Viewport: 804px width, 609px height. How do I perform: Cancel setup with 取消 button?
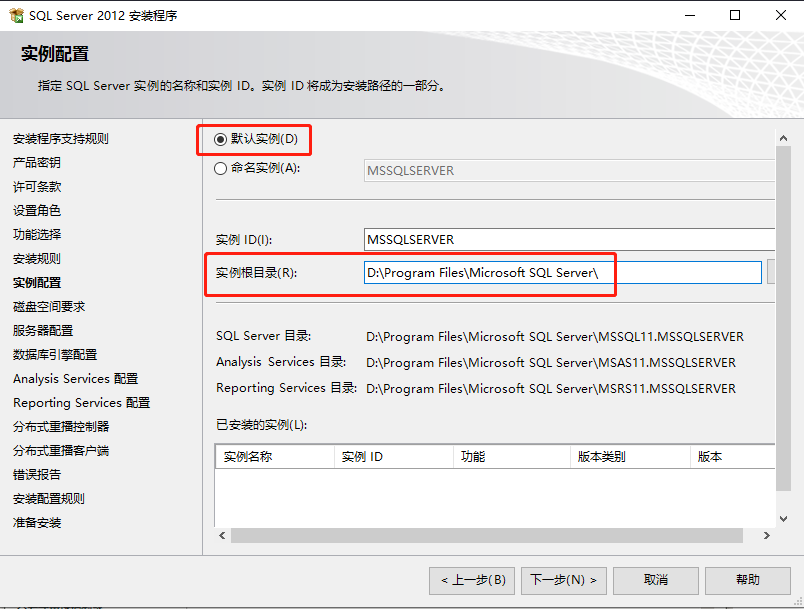[x=656, y=580]
